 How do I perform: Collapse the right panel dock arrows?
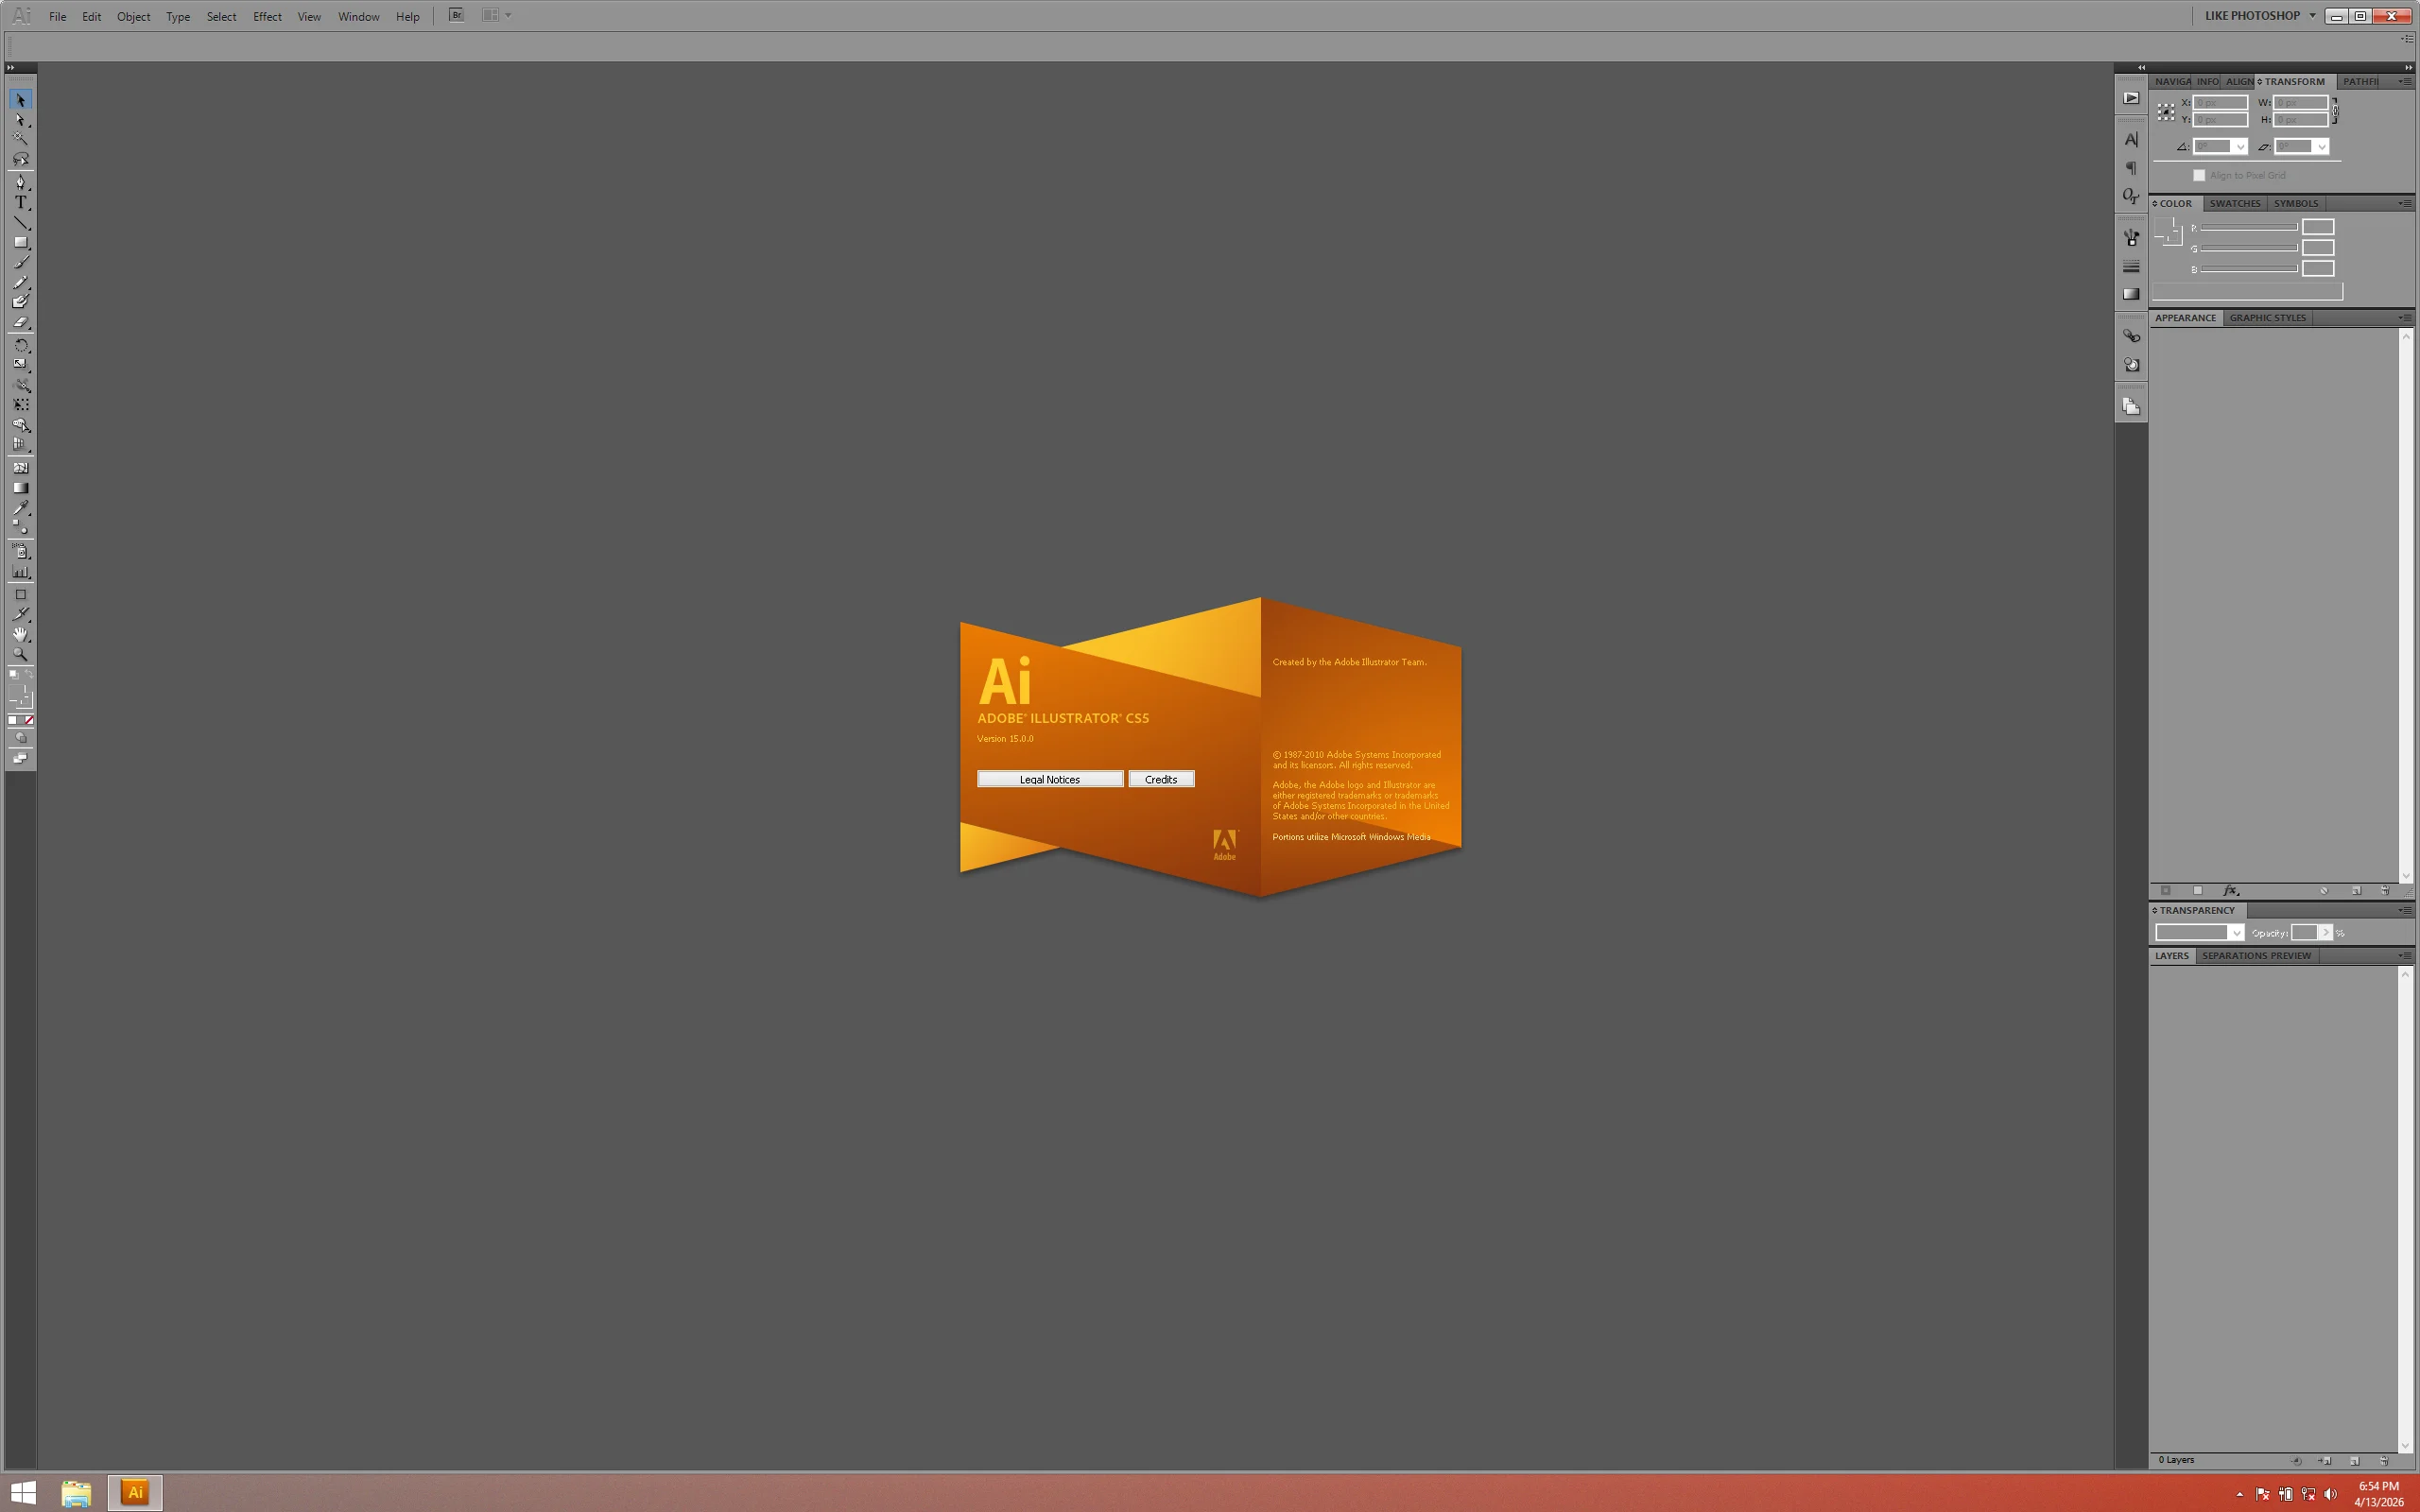pos(2408,68)
